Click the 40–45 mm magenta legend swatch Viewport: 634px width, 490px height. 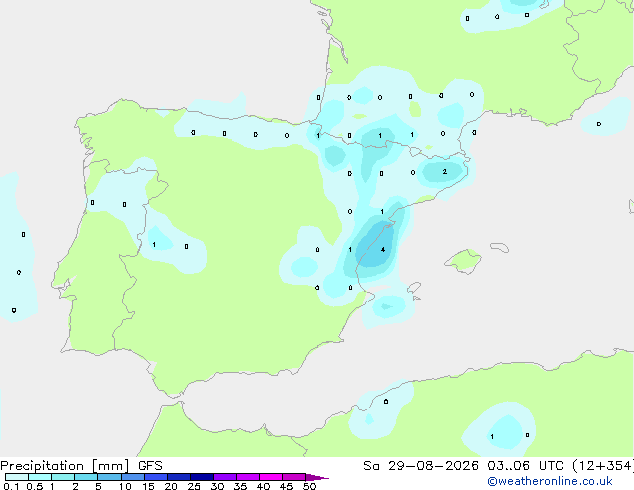271,477
